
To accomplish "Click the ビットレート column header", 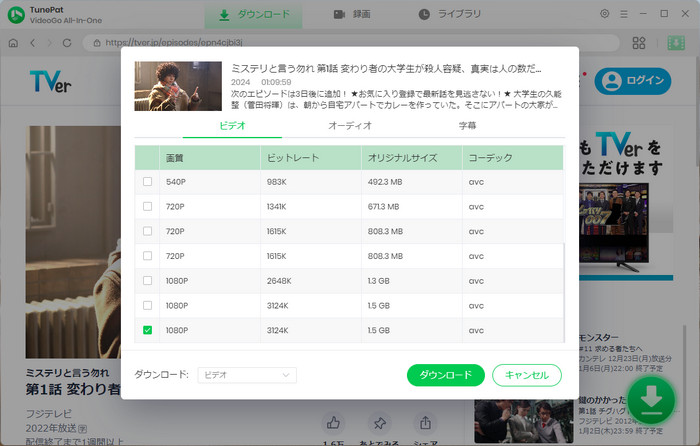I will pos(311,158).
